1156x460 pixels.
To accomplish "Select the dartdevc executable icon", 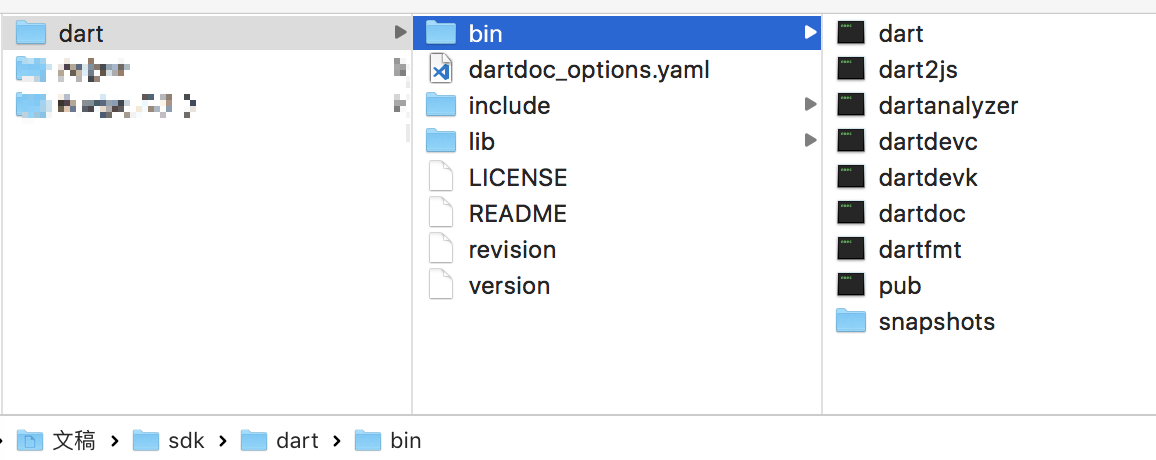I will point(851,141).
